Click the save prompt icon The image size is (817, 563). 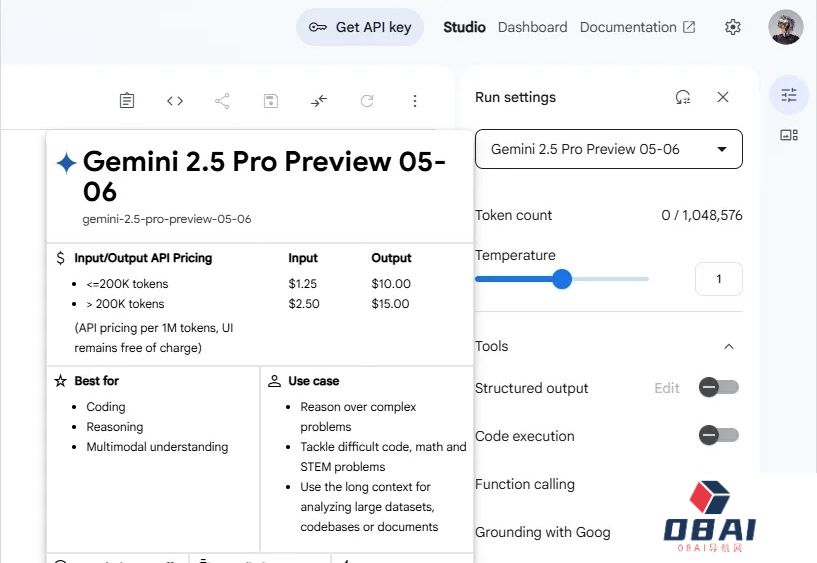pos(270,101)
